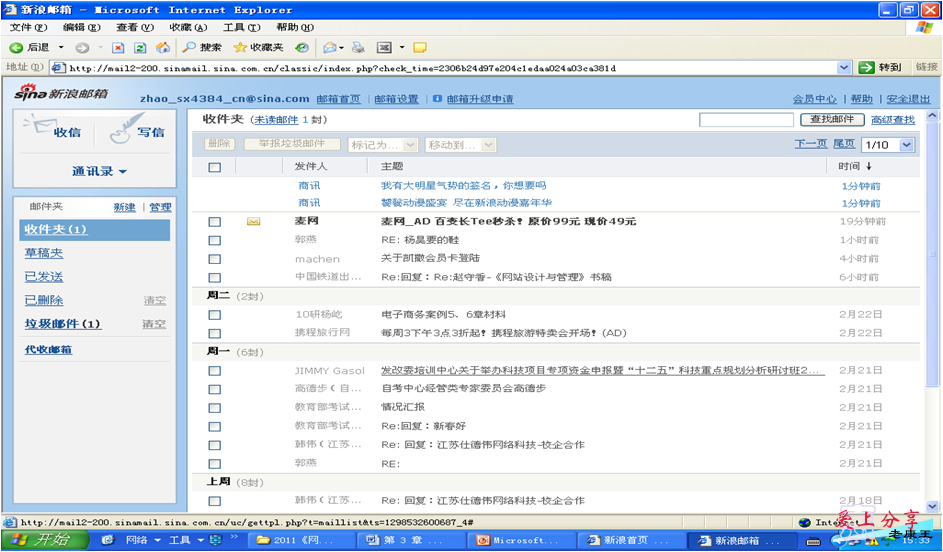This screenshot has width=943, height=552.
Task: Click the Home page icon
Action: 162,48
